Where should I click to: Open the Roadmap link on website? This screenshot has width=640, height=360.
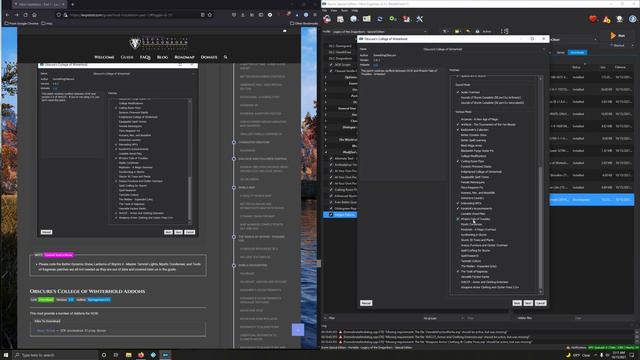click(184, 57)
